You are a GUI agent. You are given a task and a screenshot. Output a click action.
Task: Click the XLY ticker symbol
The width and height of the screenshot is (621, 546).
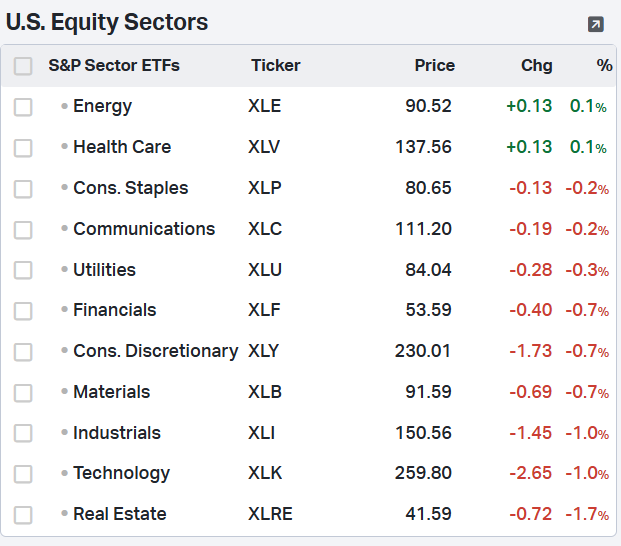[x=265, y=351]
